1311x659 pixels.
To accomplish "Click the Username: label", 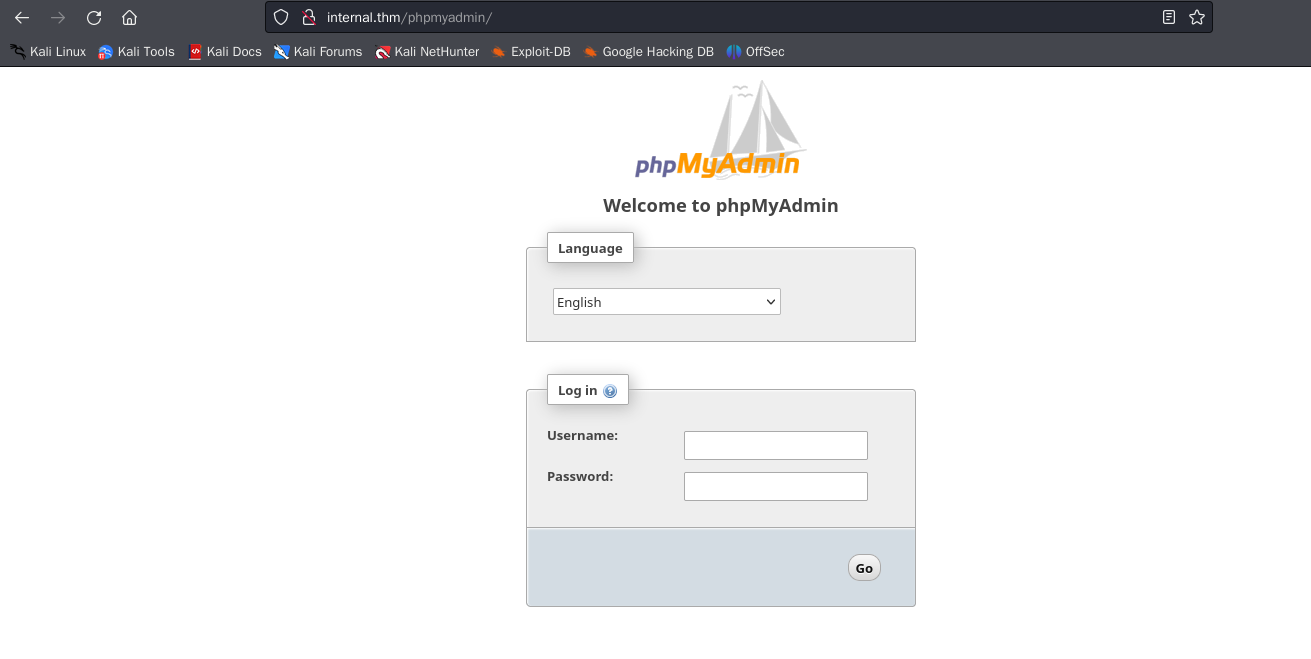I will [583, 435].
